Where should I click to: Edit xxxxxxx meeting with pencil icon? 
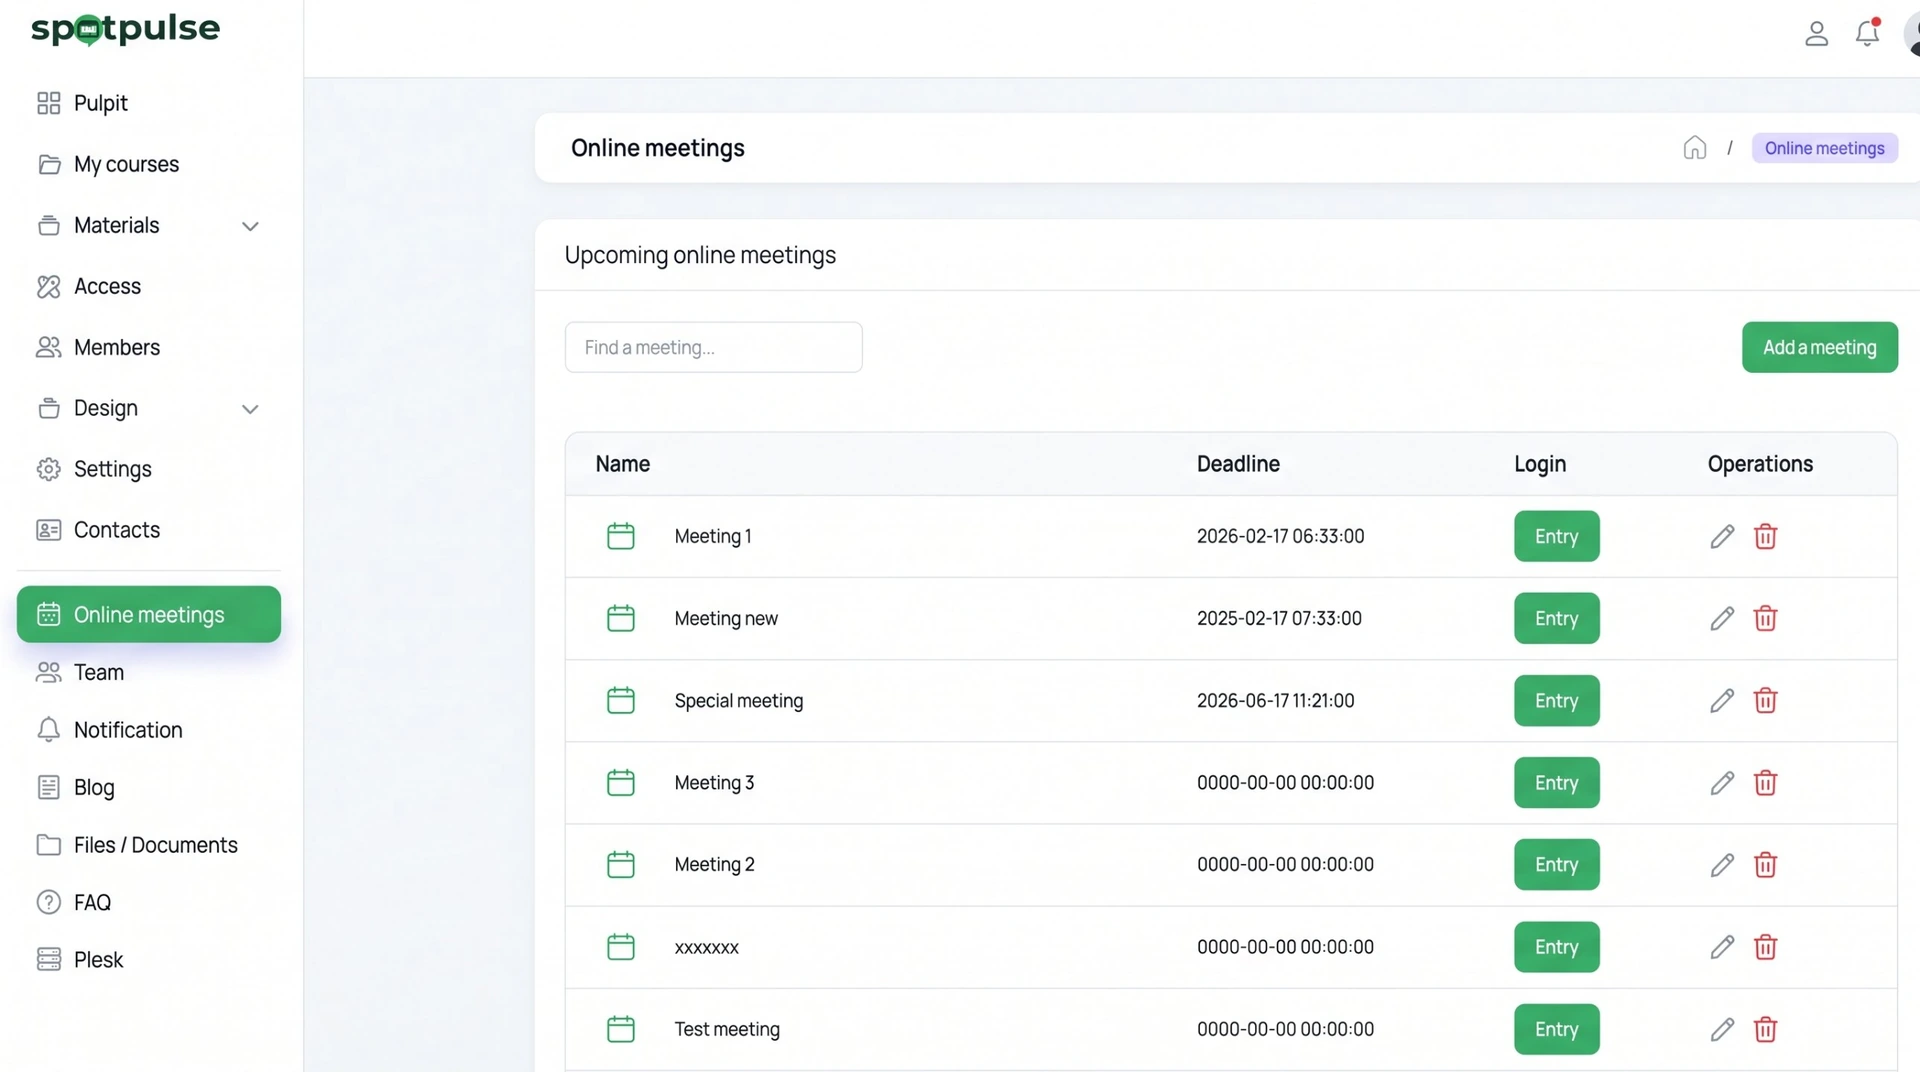(1721, 946)
